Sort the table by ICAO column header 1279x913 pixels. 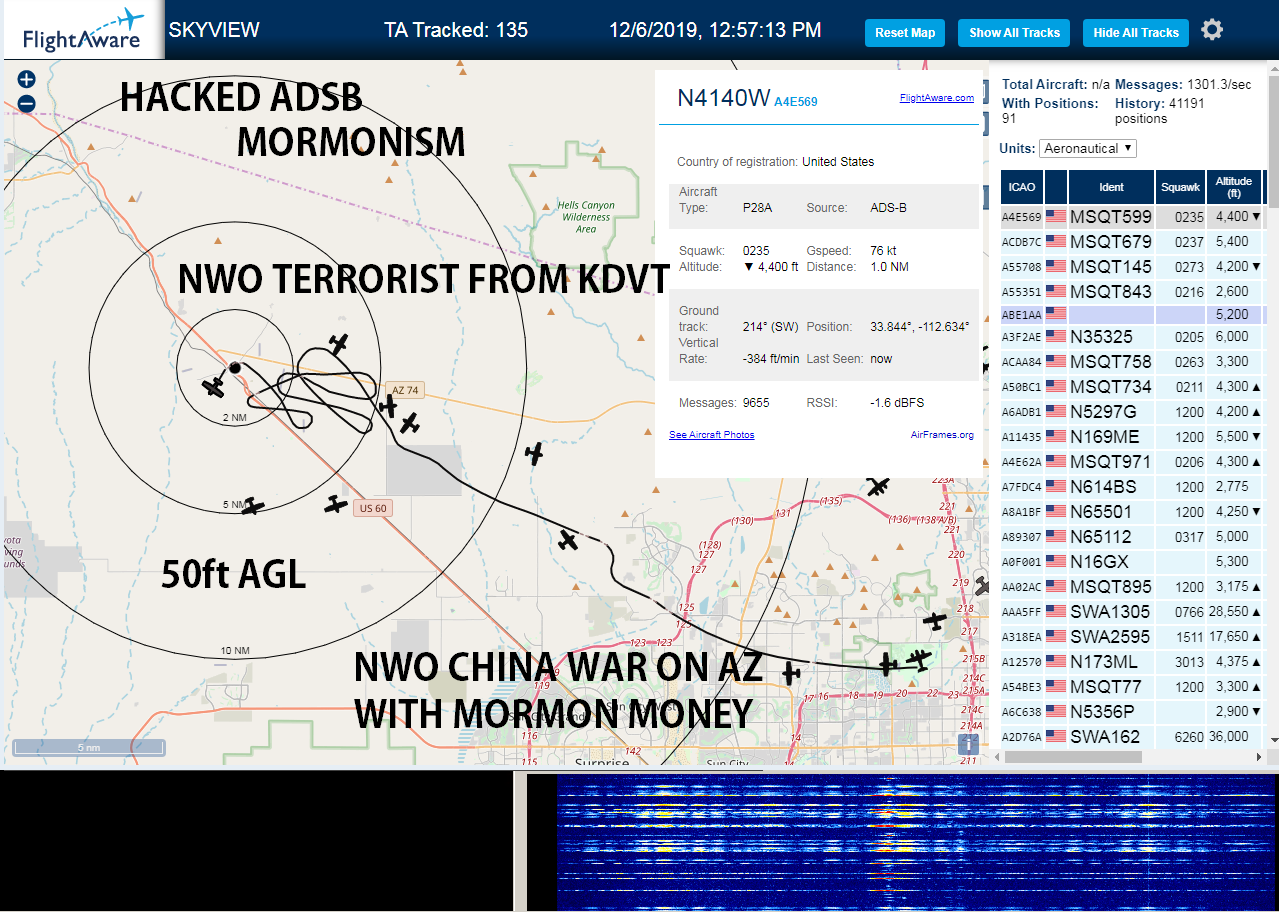[1022, 187]
